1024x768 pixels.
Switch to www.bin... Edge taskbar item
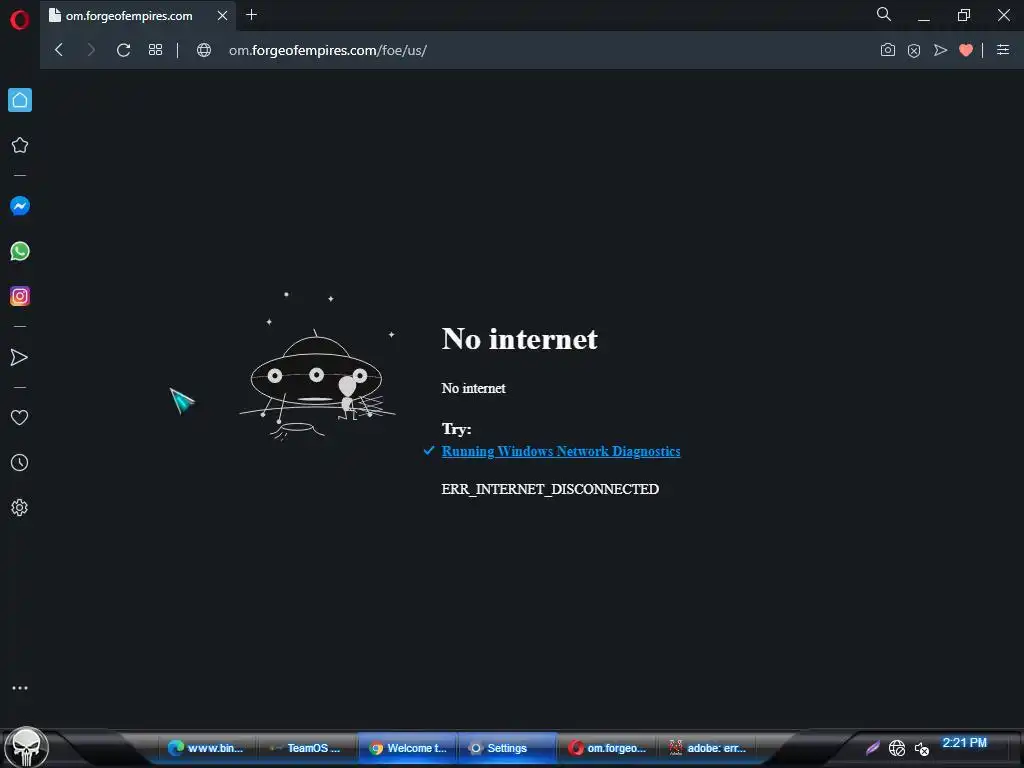click(207, 748)
